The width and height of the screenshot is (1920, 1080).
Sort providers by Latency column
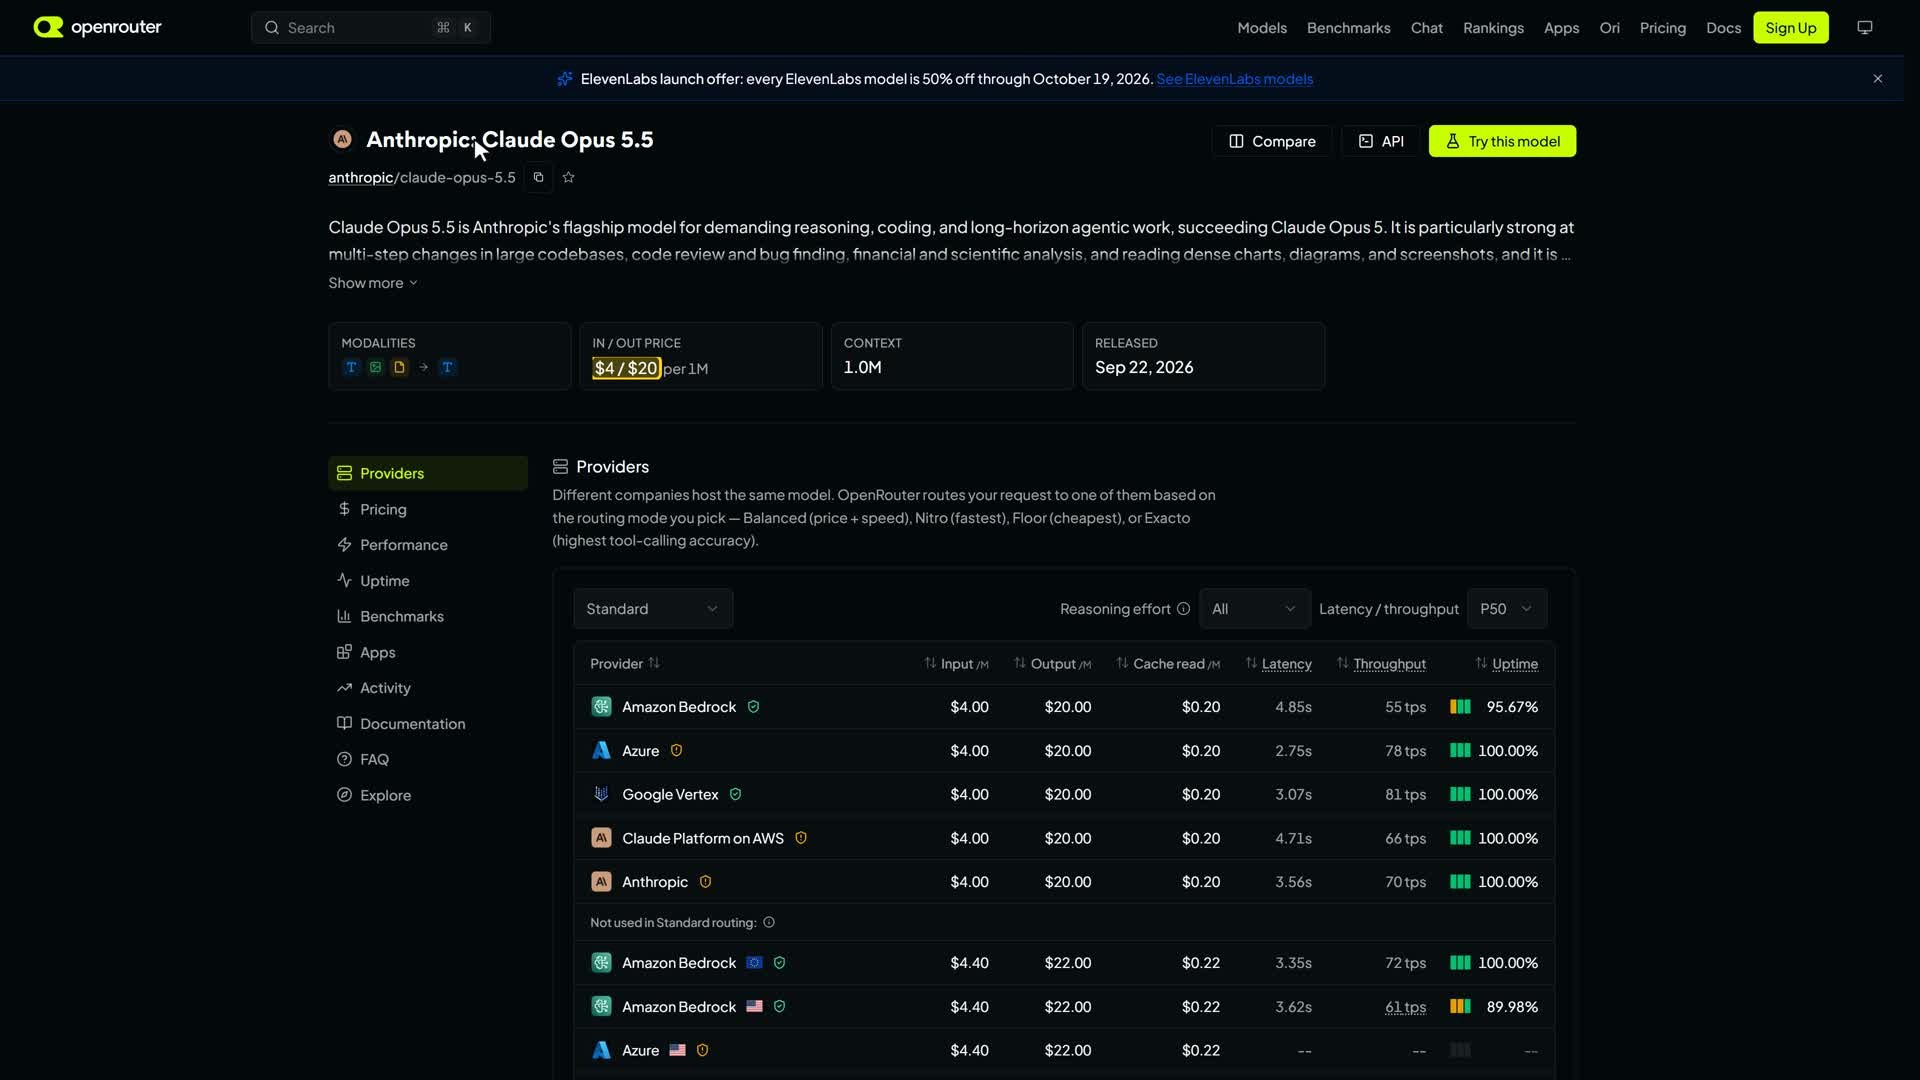pos(1278,664)
